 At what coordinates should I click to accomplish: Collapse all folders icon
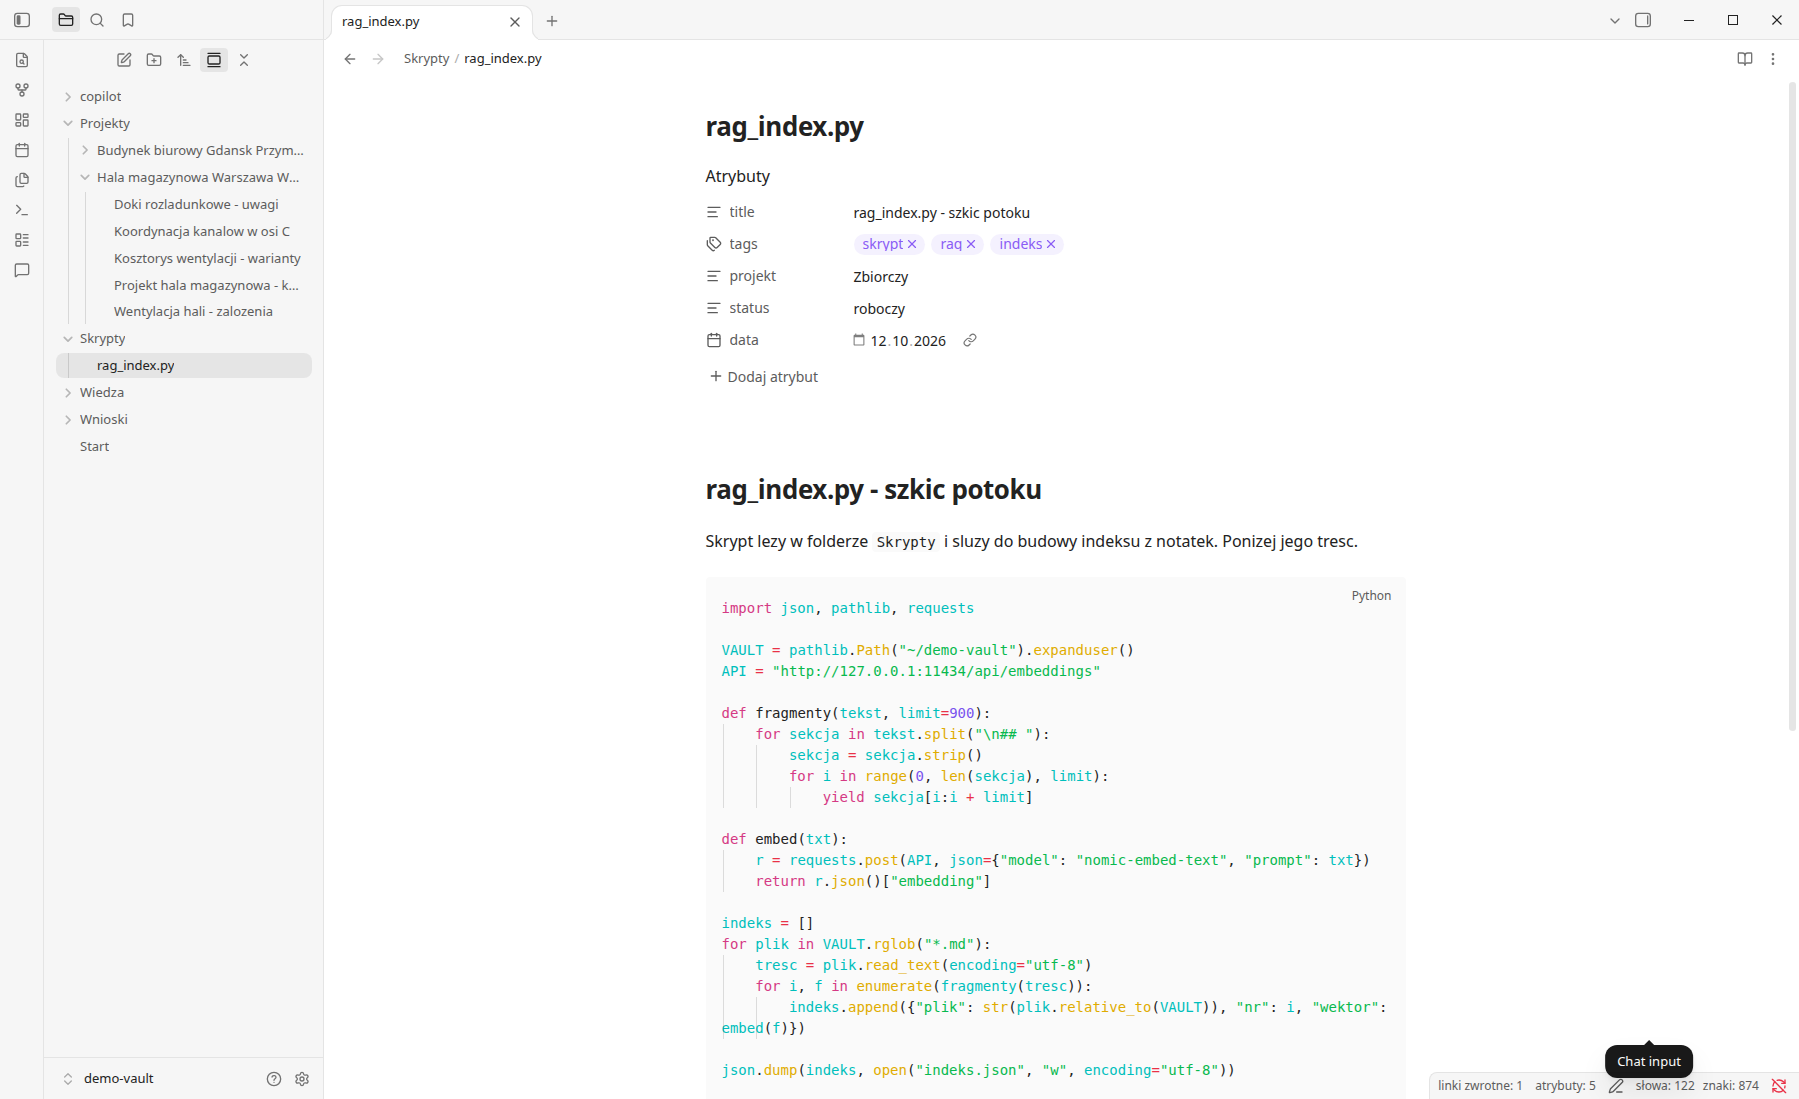pos(244,60)
